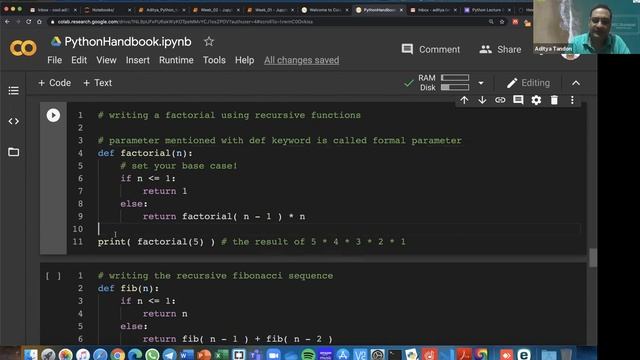The height and width of the screenshot is (360, 640).
Task: Open WhatsApp from the dock
Action: click(x=152, y=354)
